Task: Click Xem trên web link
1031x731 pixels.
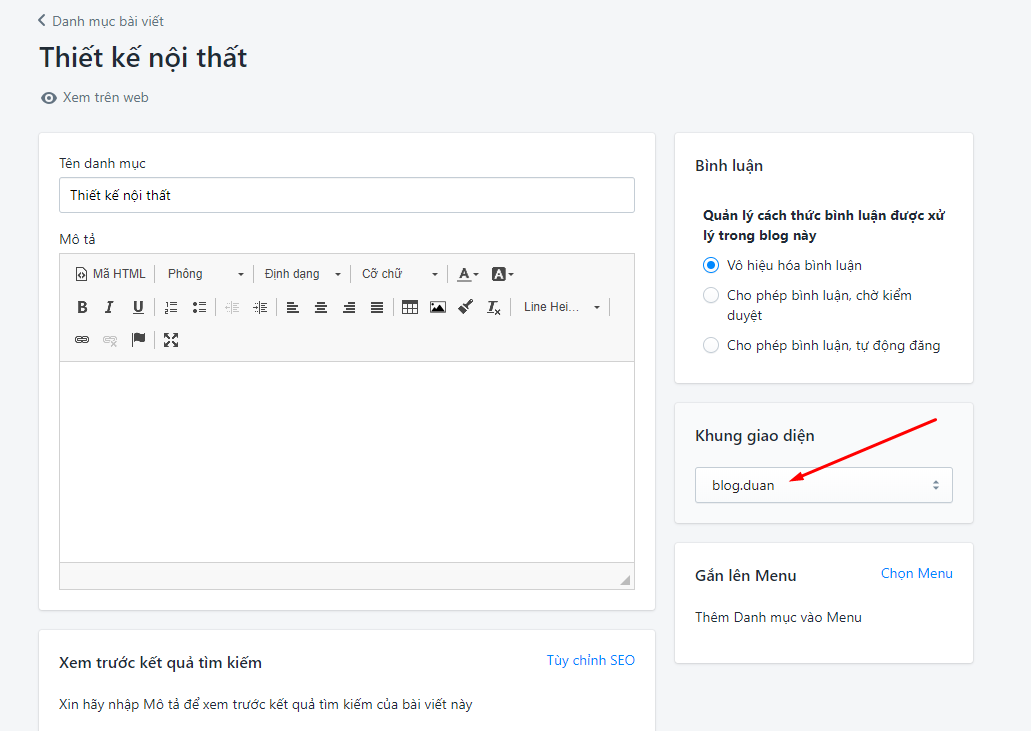Action: coord(95,97)
